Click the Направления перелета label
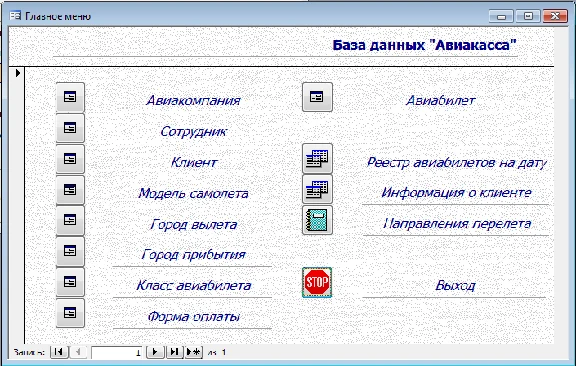Screen dimensions: 576x366 457,223
